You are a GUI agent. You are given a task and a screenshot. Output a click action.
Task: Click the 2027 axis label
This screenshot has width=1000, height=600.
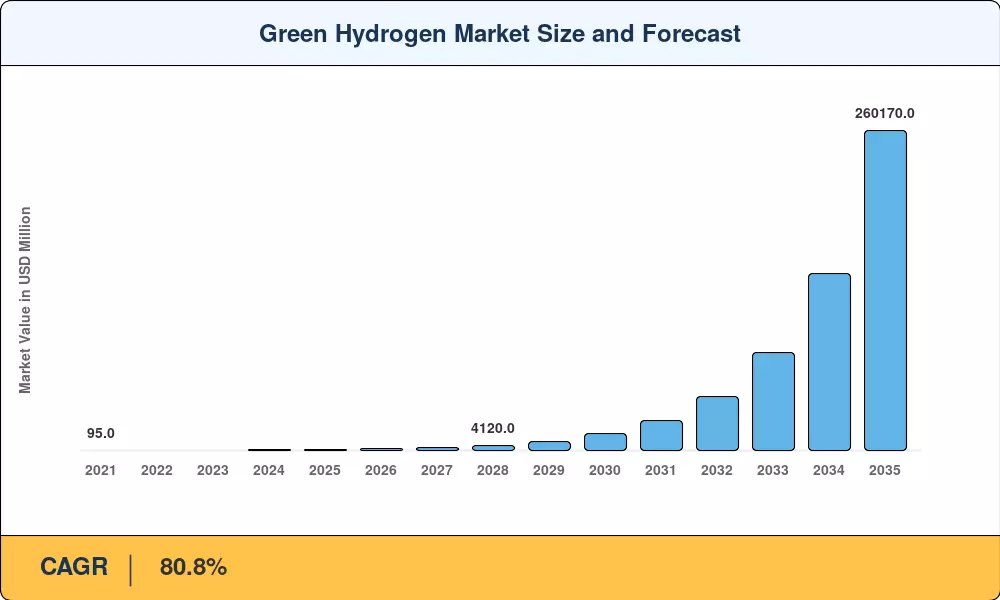tap(437, 471)
